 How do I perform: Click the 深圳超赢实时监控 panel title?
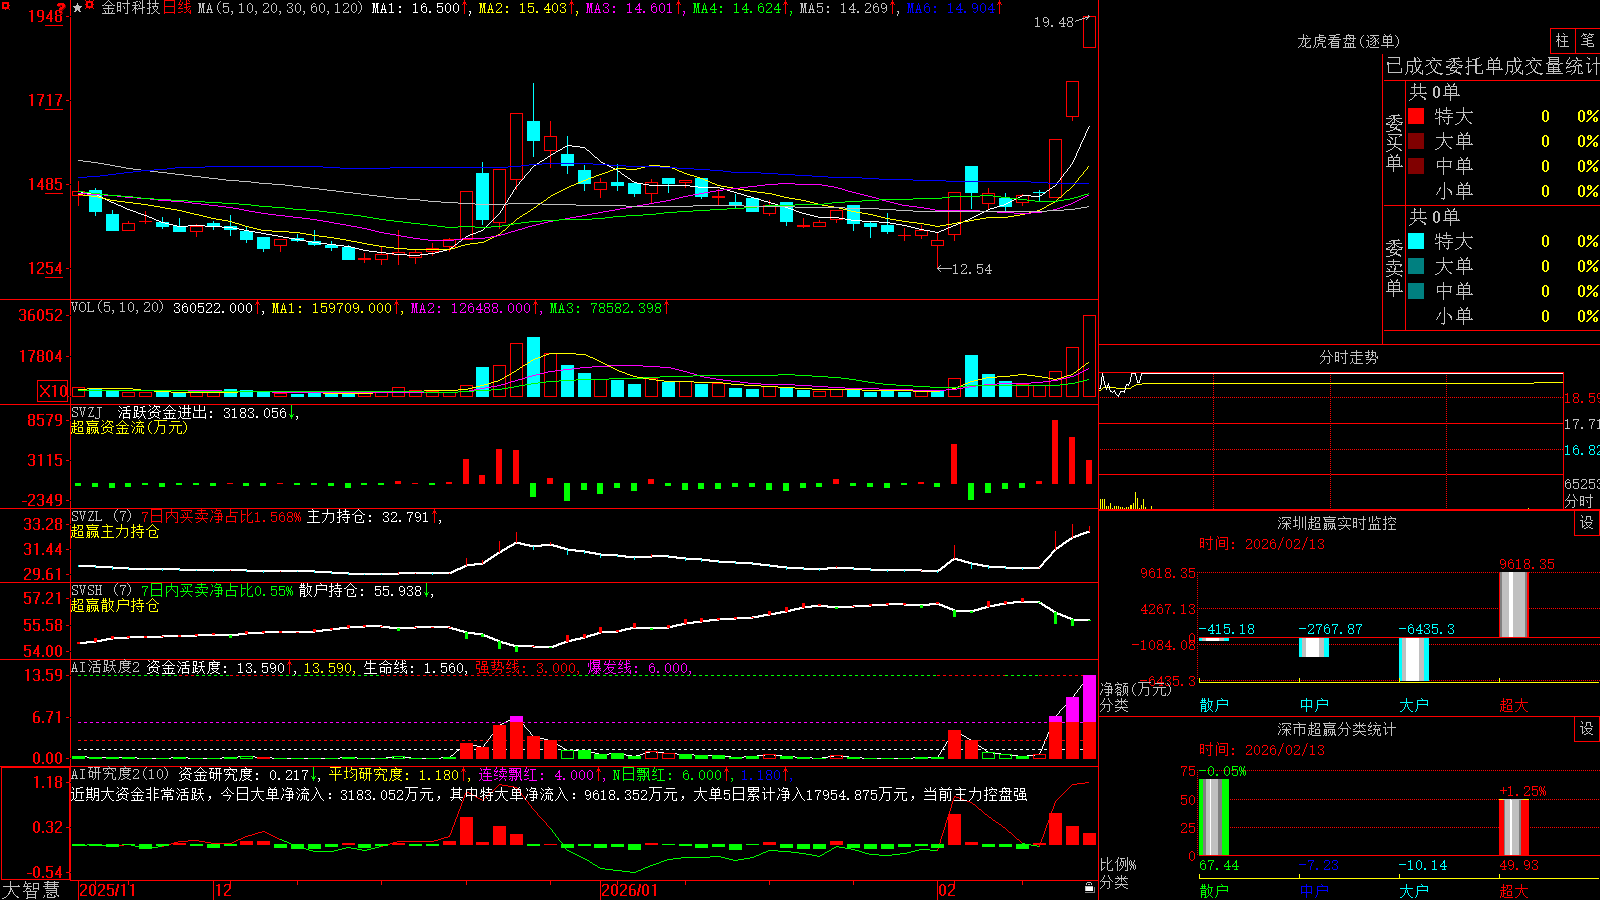[1337, 523]
